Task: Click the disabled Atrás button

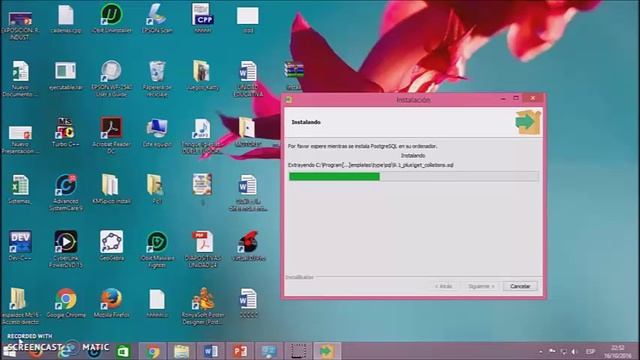Action: 443,287
